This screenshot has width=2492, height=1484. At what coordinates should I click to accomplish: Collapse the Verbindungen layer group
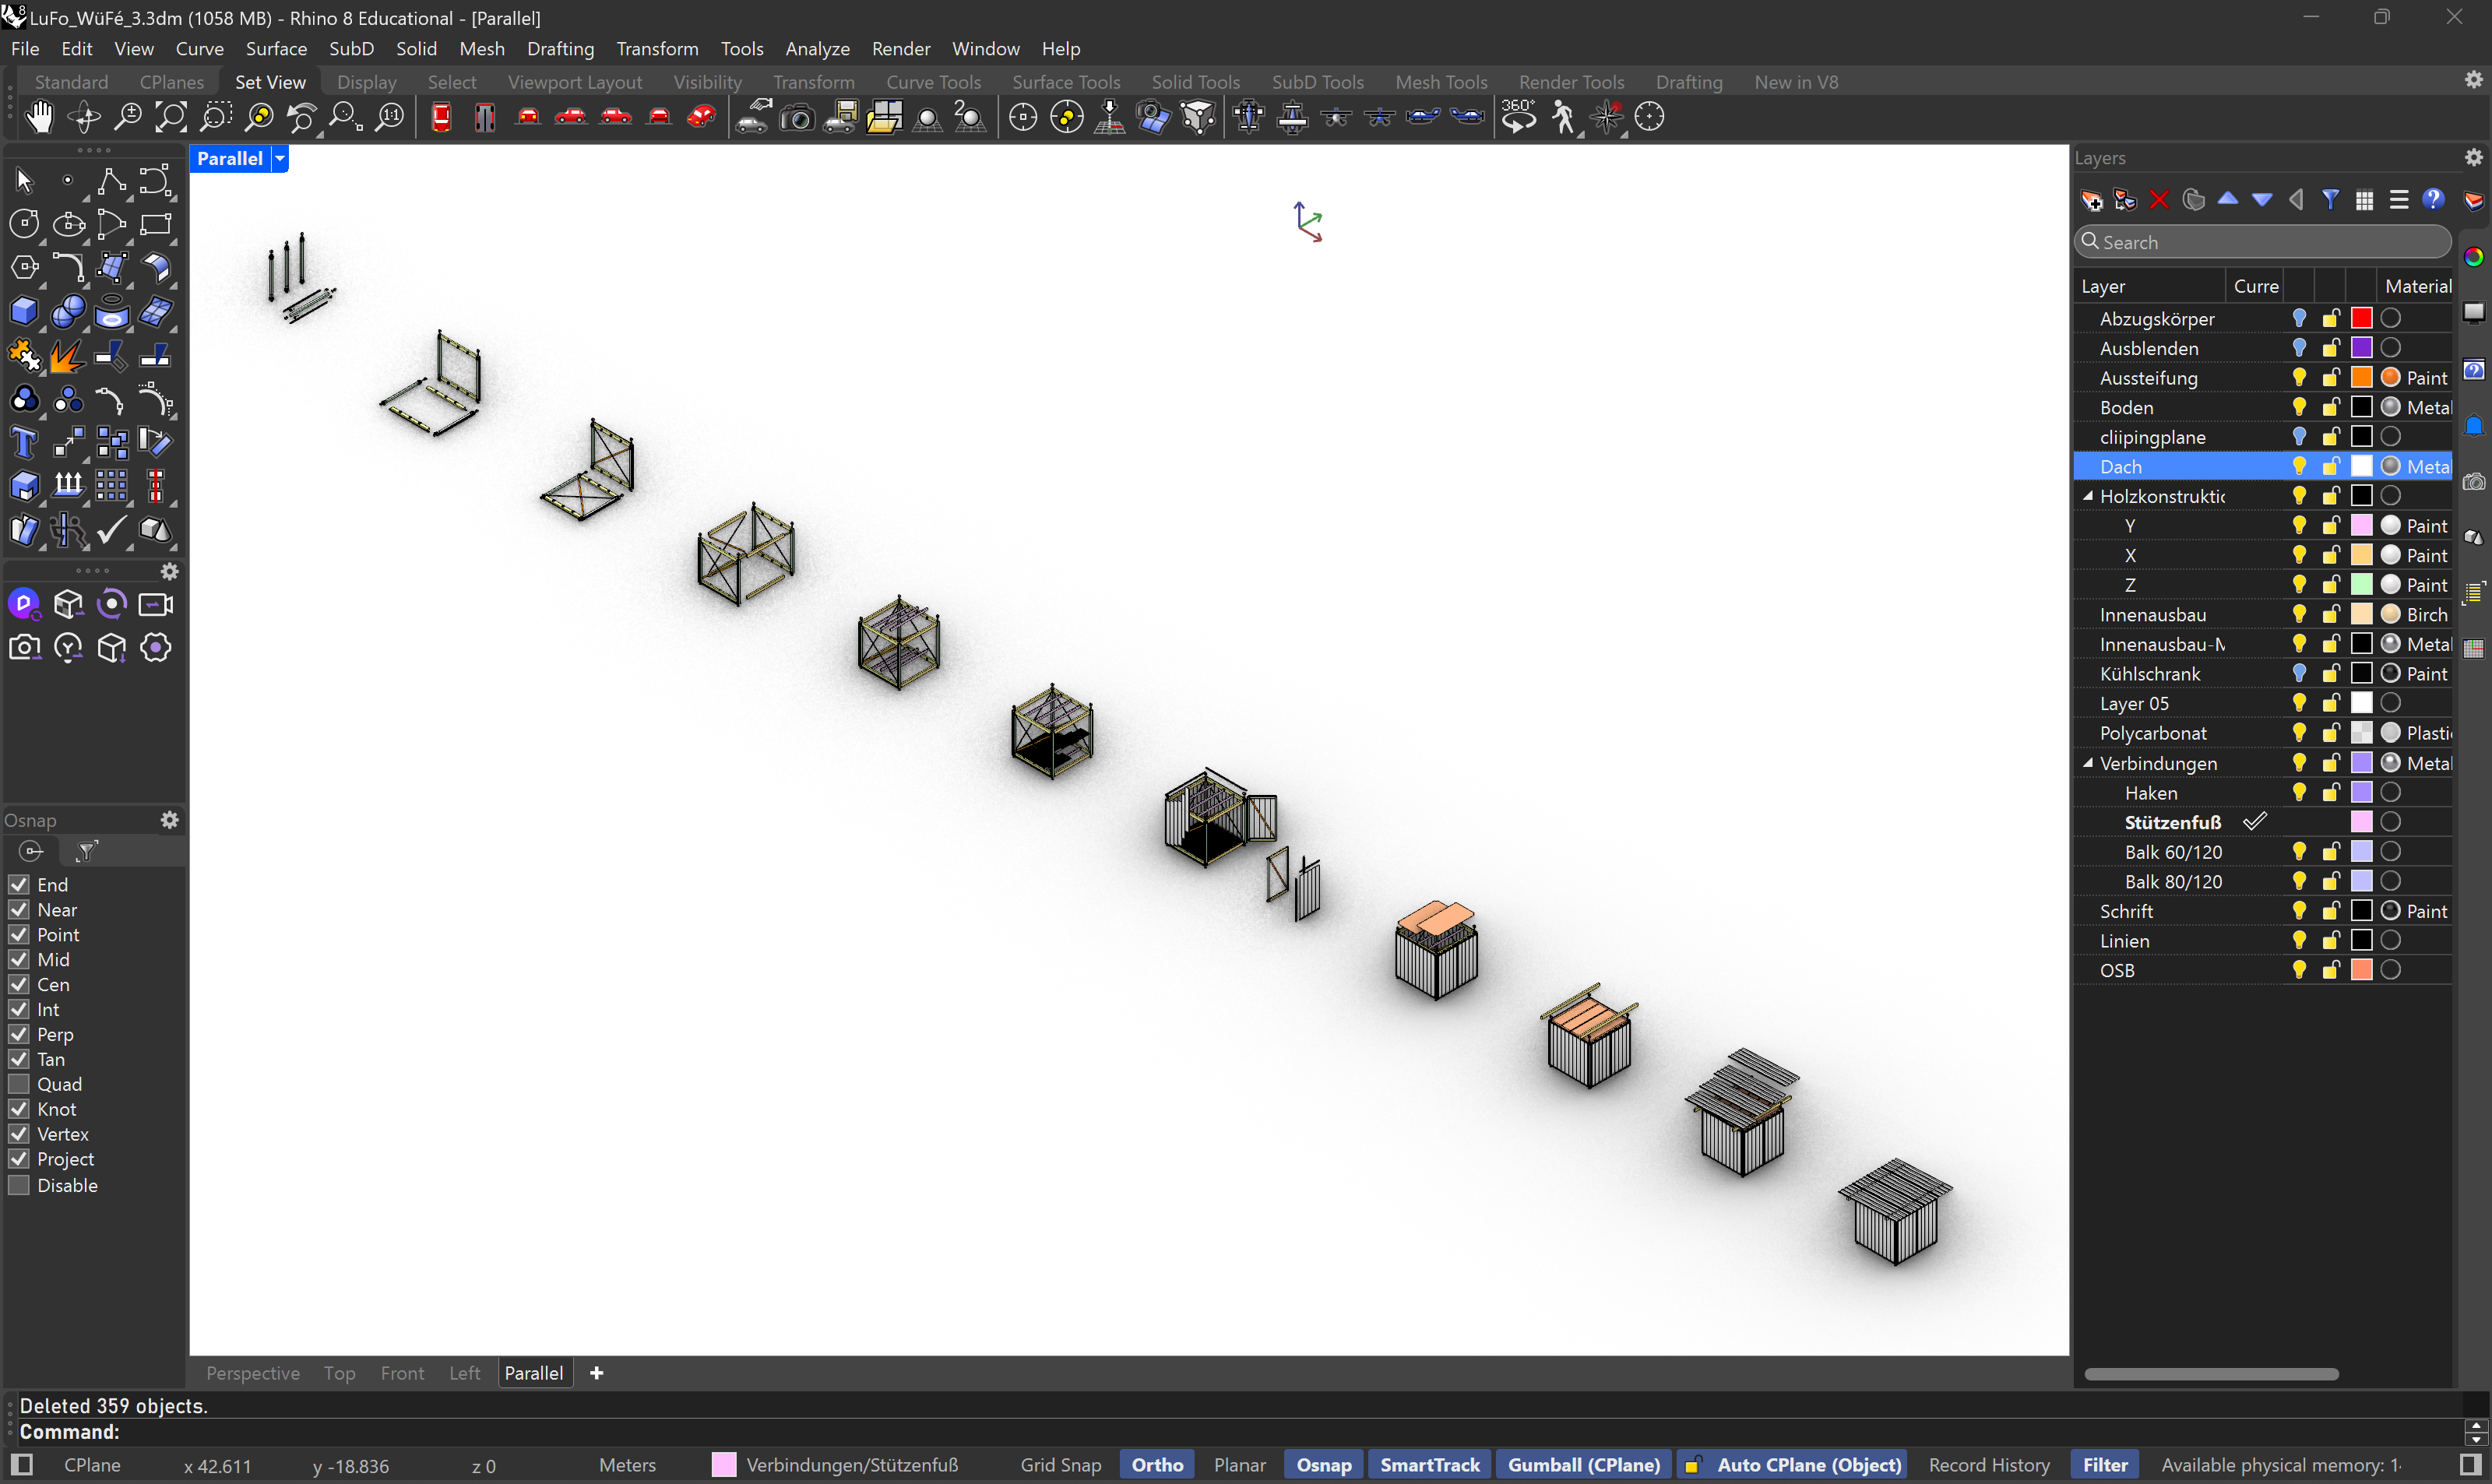coord(2088,763)
